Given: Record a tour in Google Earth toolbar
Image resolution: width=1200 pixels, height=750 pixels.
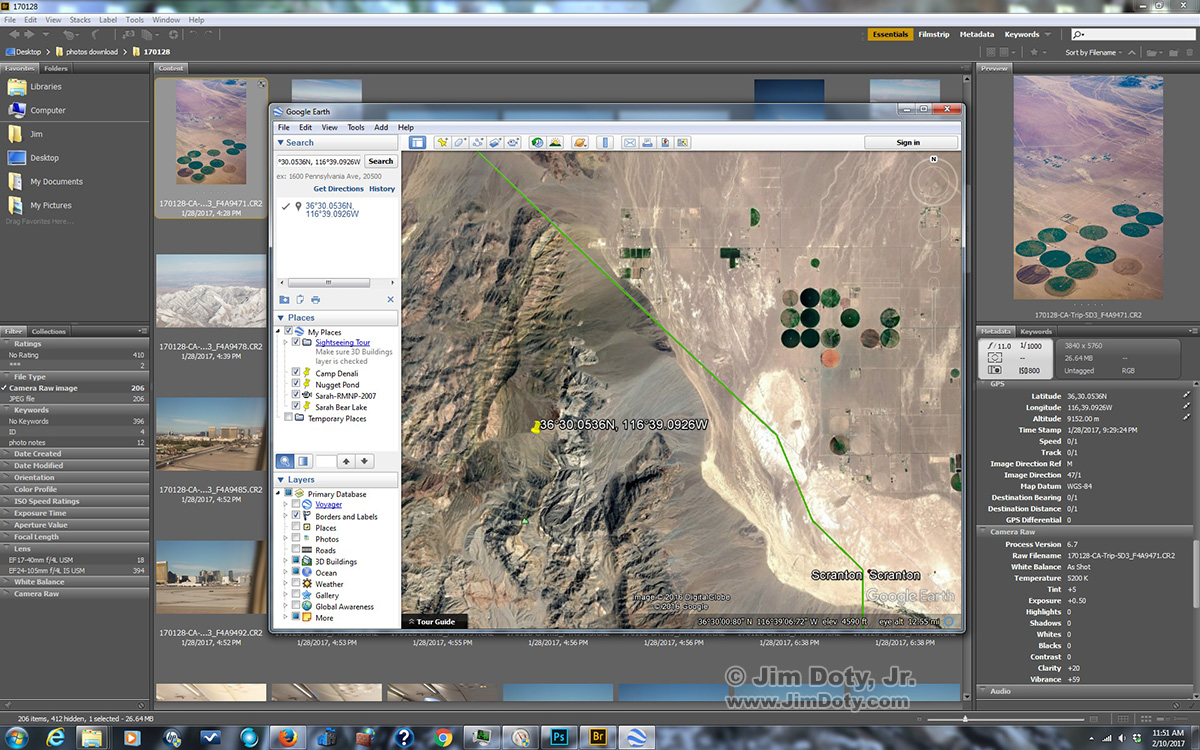Looking at the screenshot, I should coord(513,143).
